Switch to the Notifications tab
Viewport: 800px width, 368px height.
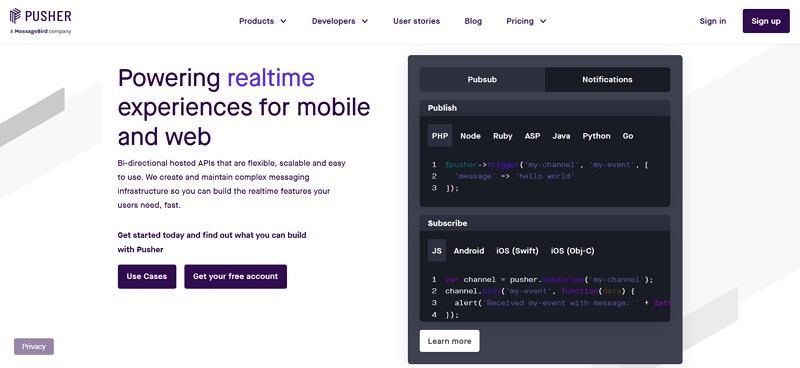click(607, 80)
